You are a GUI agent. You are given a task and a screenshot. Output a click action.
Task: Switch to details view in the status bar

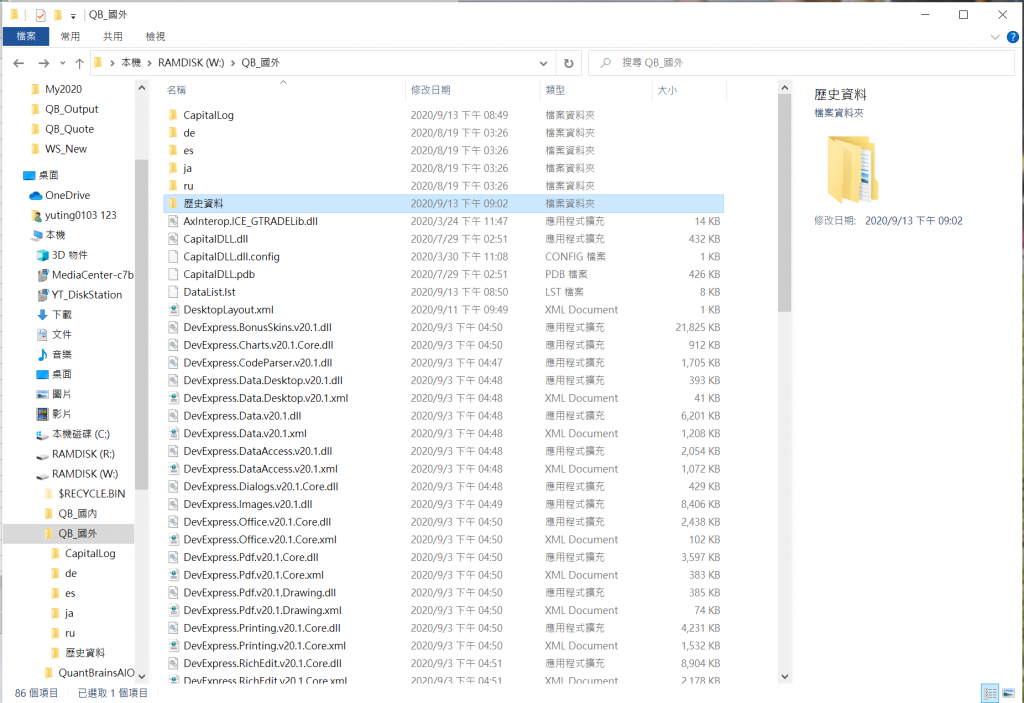(988, 692)
